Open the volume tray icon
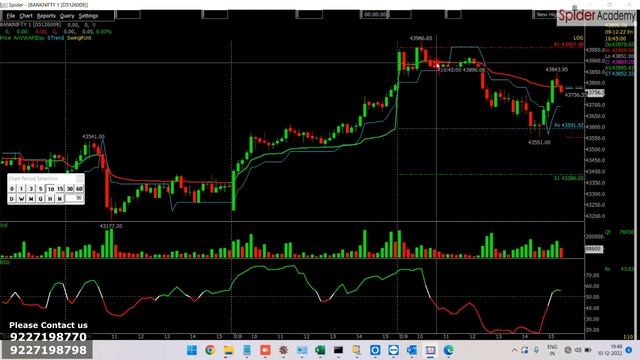 click(x=578, y=350)
